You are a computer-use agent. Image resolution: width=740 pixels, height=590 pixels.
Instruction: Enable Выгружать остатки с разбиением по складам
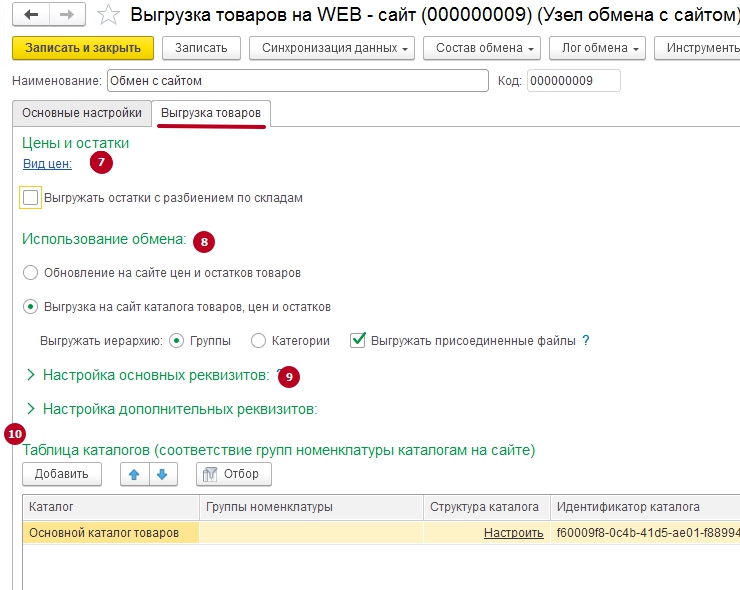coord(31,198)
